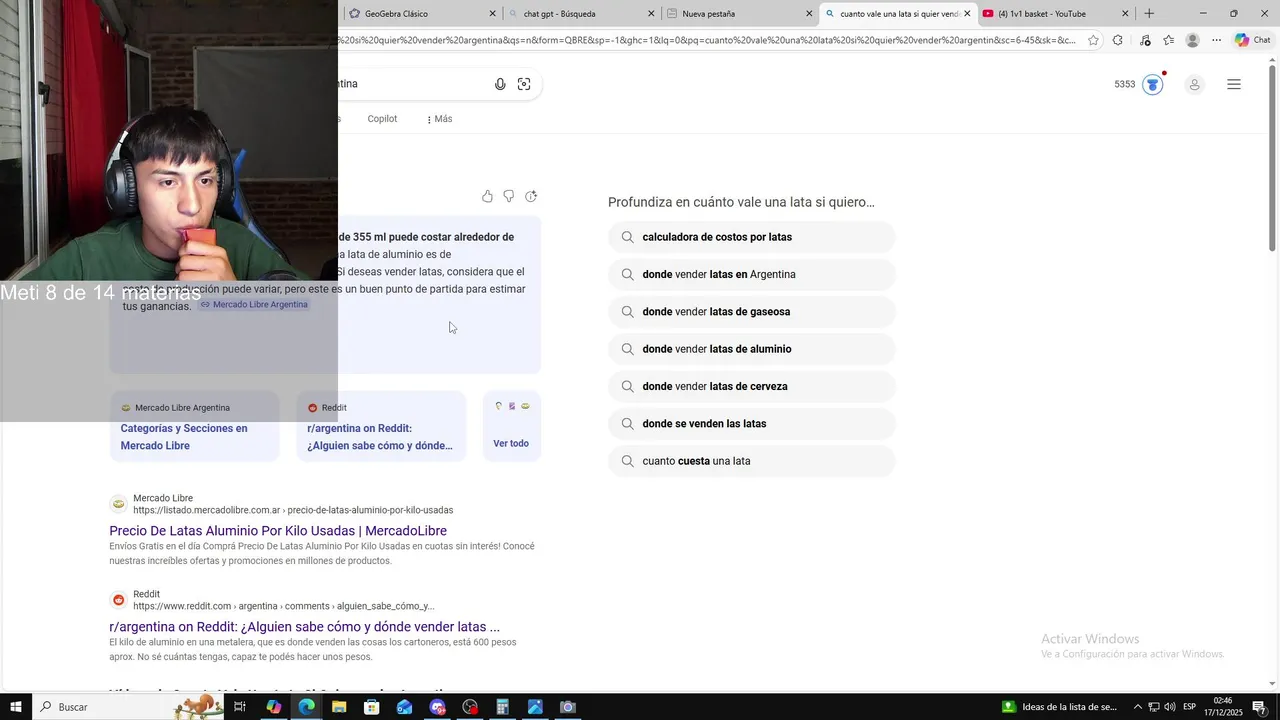Open the account profile icon on Bing
Screen dimensions: 1280x720
[1194, 84]
